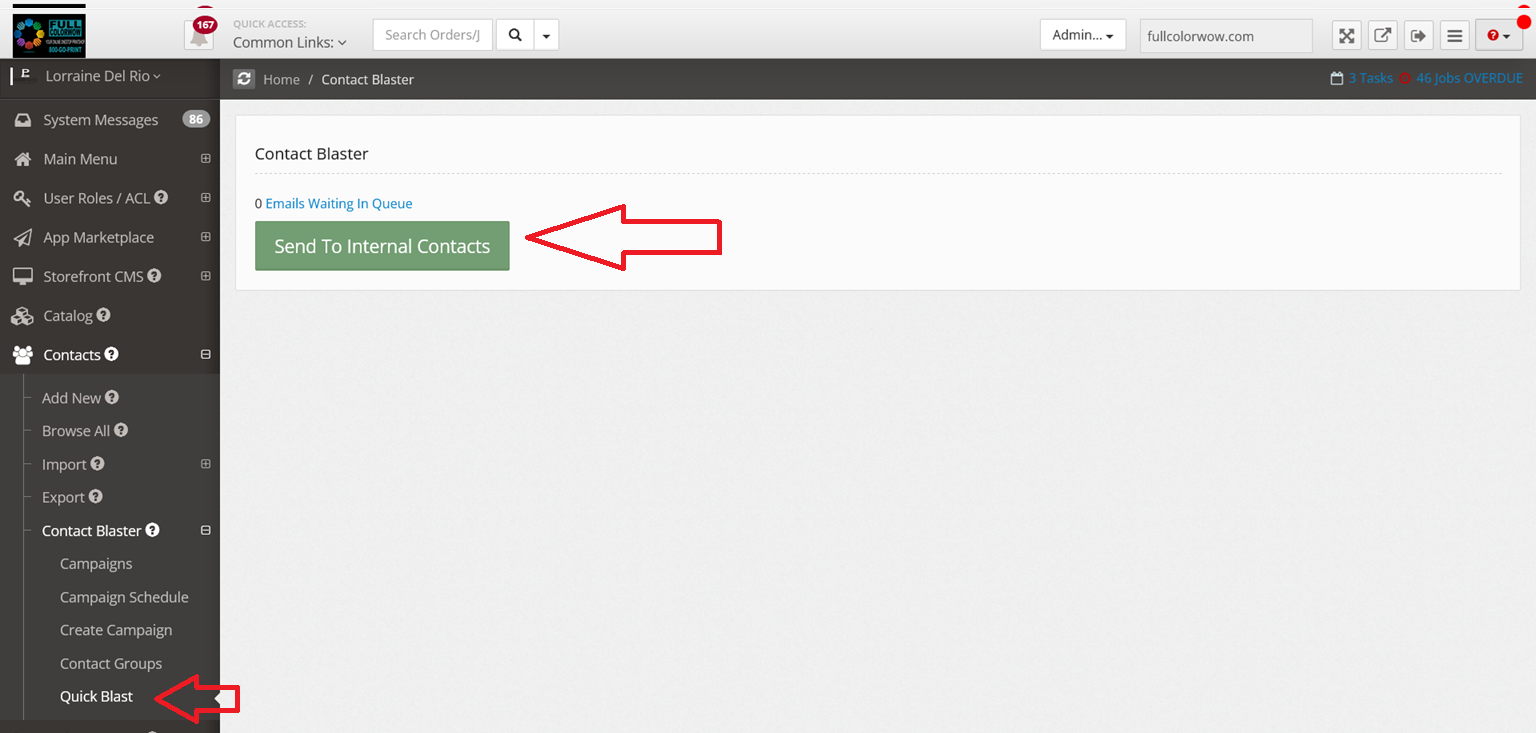Click the notification bell icon

(199, 36)
